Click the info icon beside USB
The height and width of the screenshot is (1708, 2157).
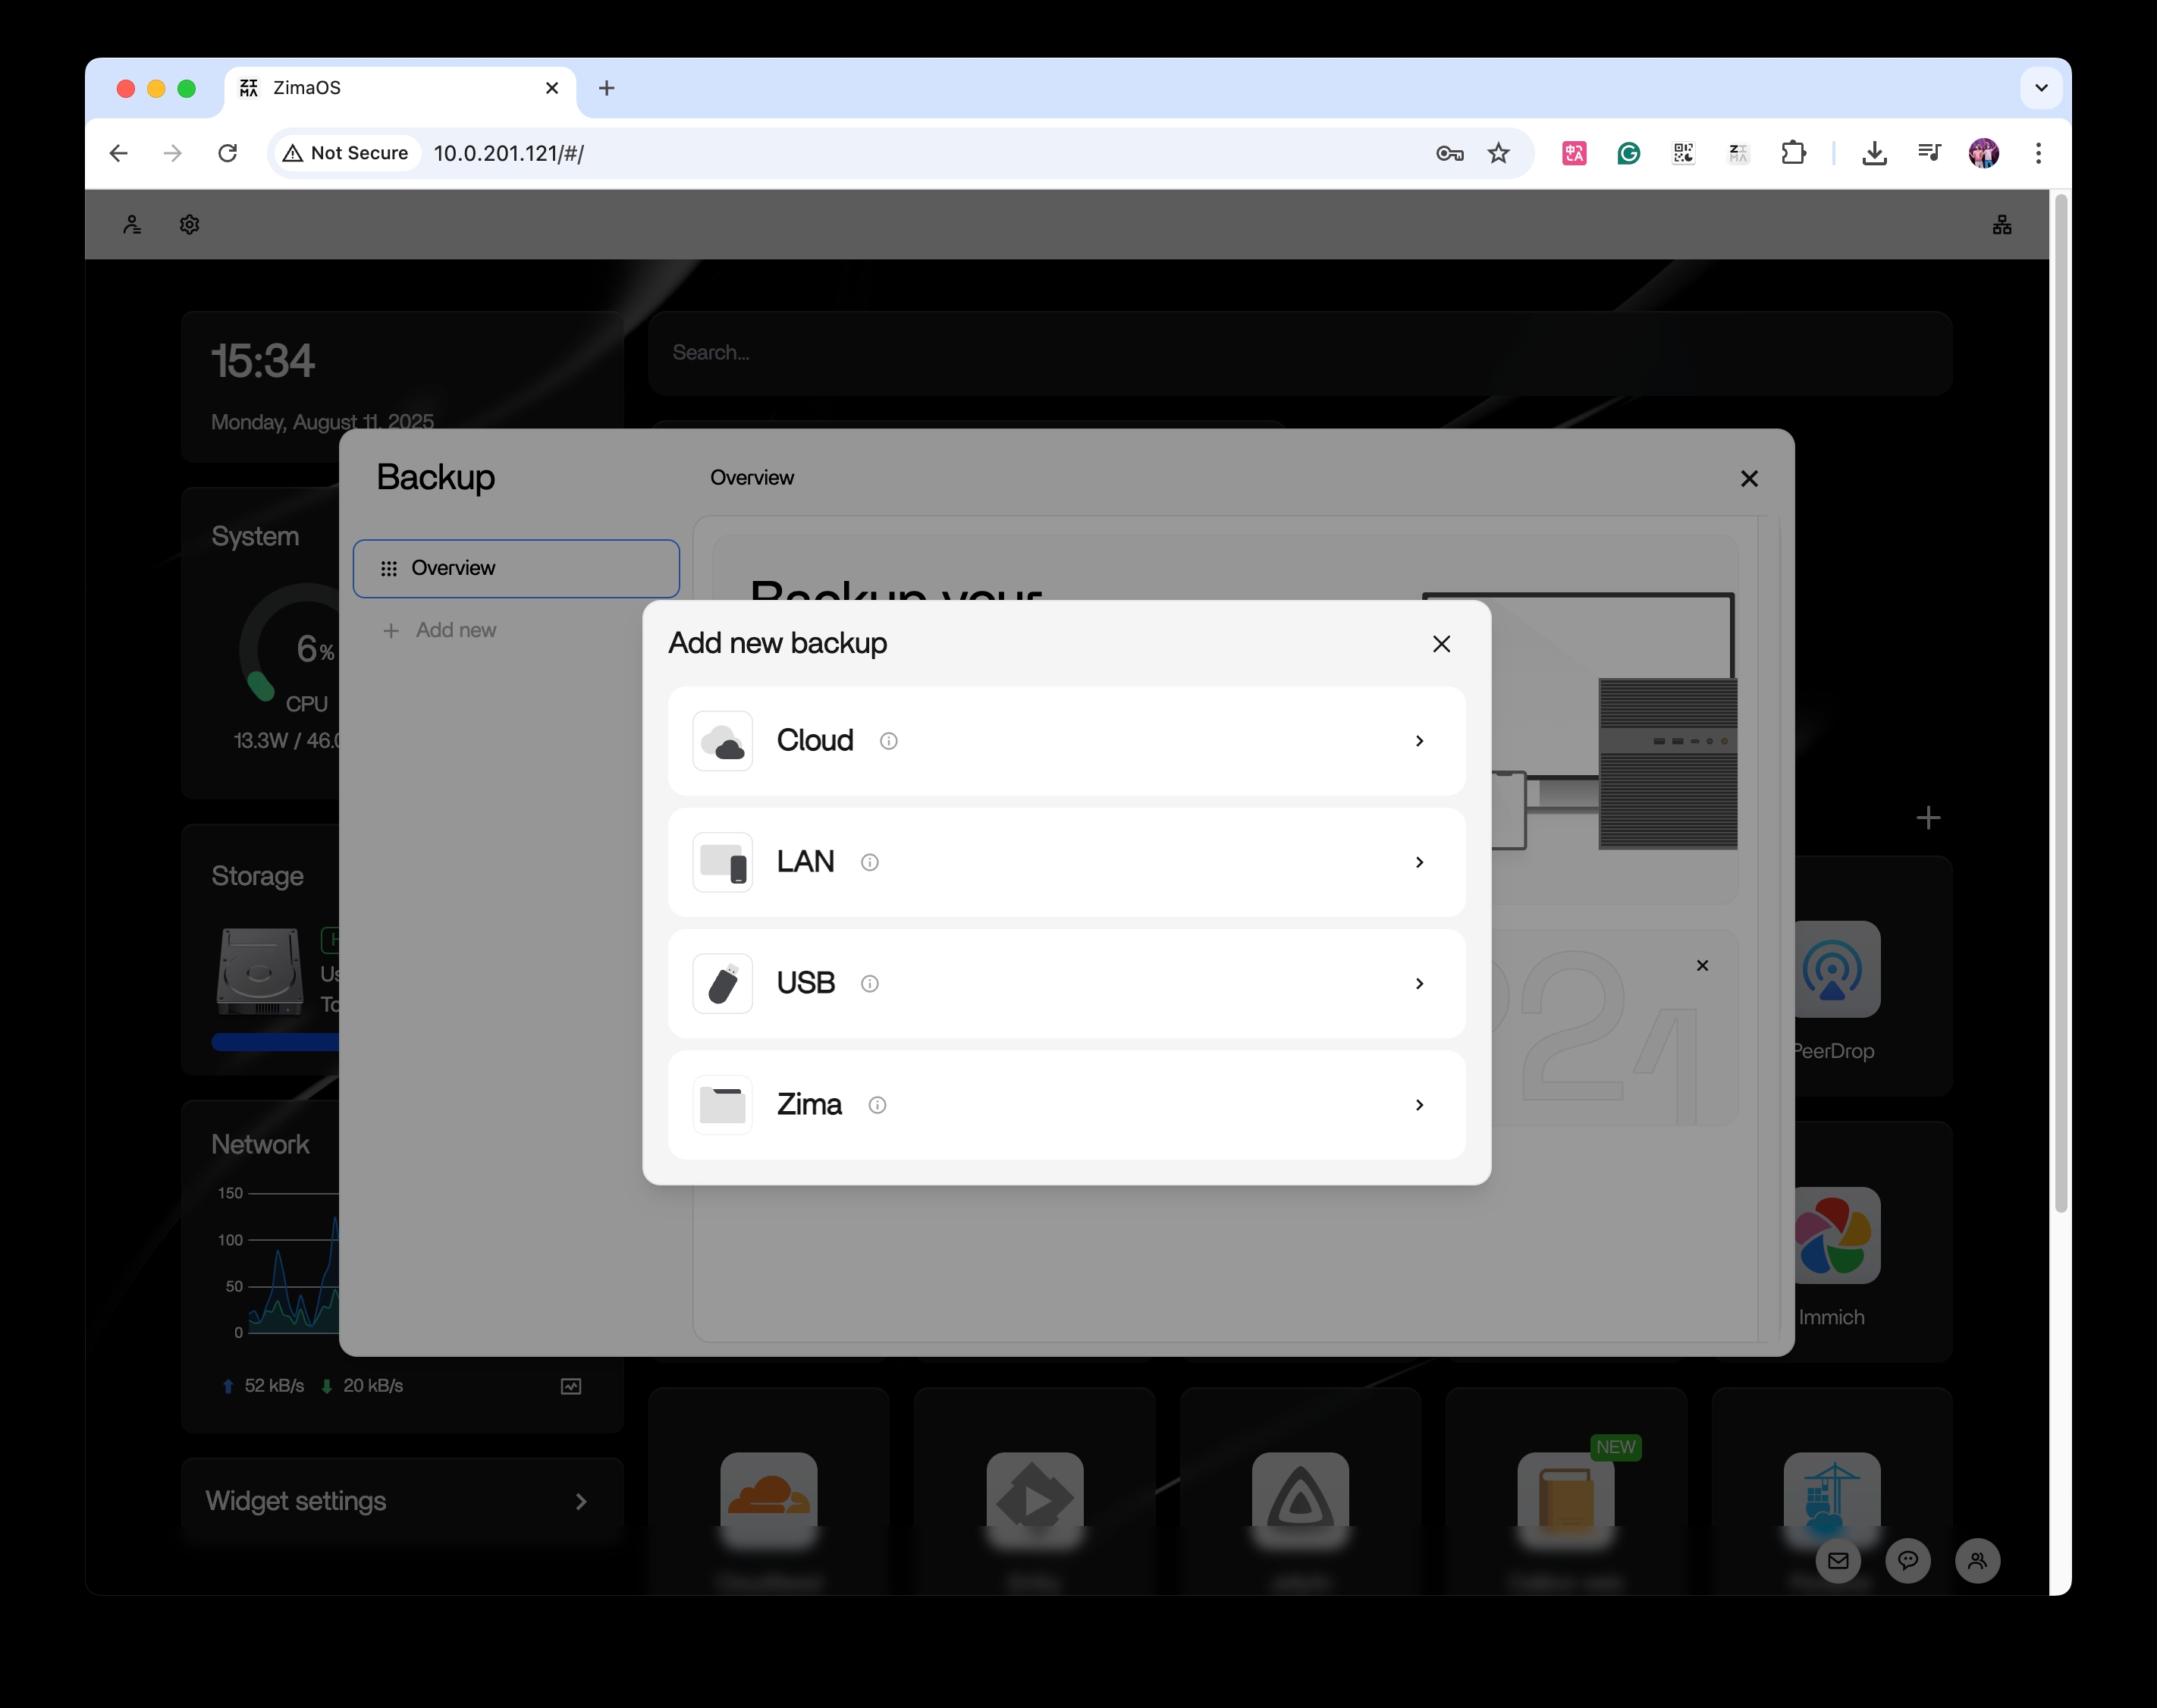[x=870, y=984]
